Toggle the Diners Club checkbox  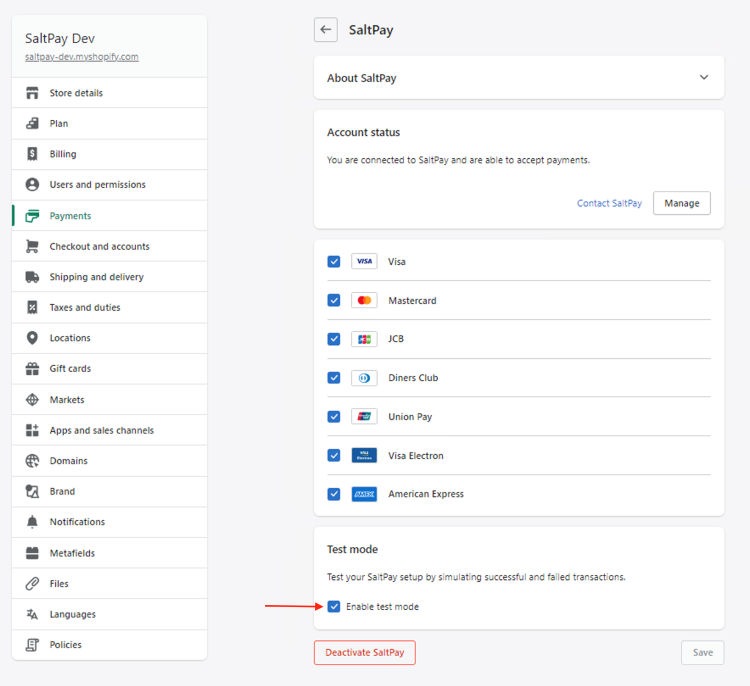tap(334, 378)
